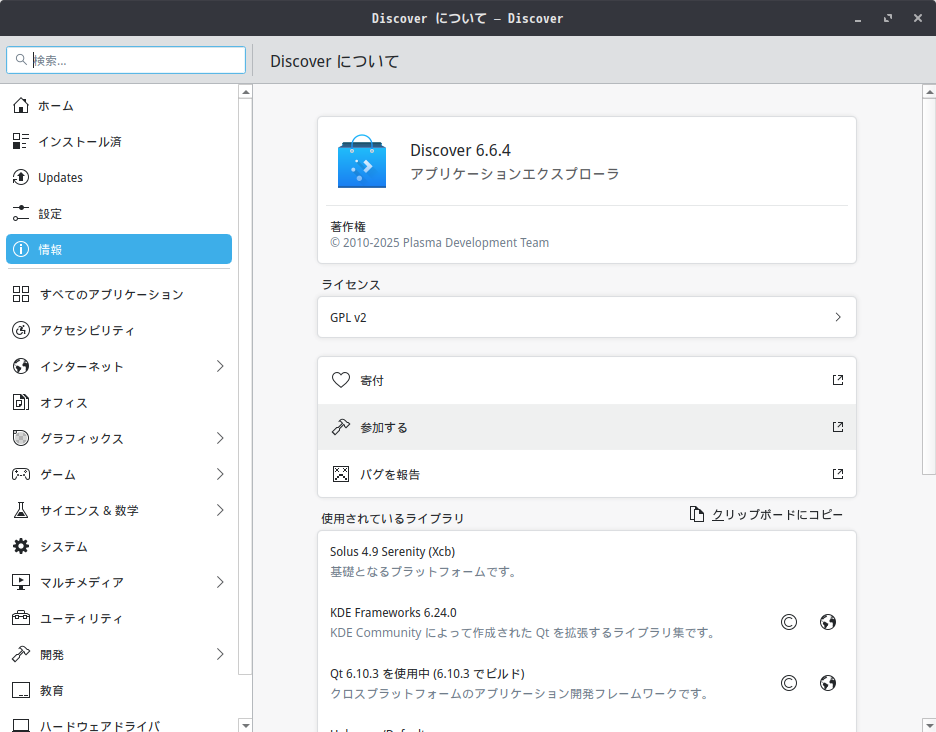The image size is (936, 732).
Task: Click the グラフィックス icon
Action: [21, 438]
